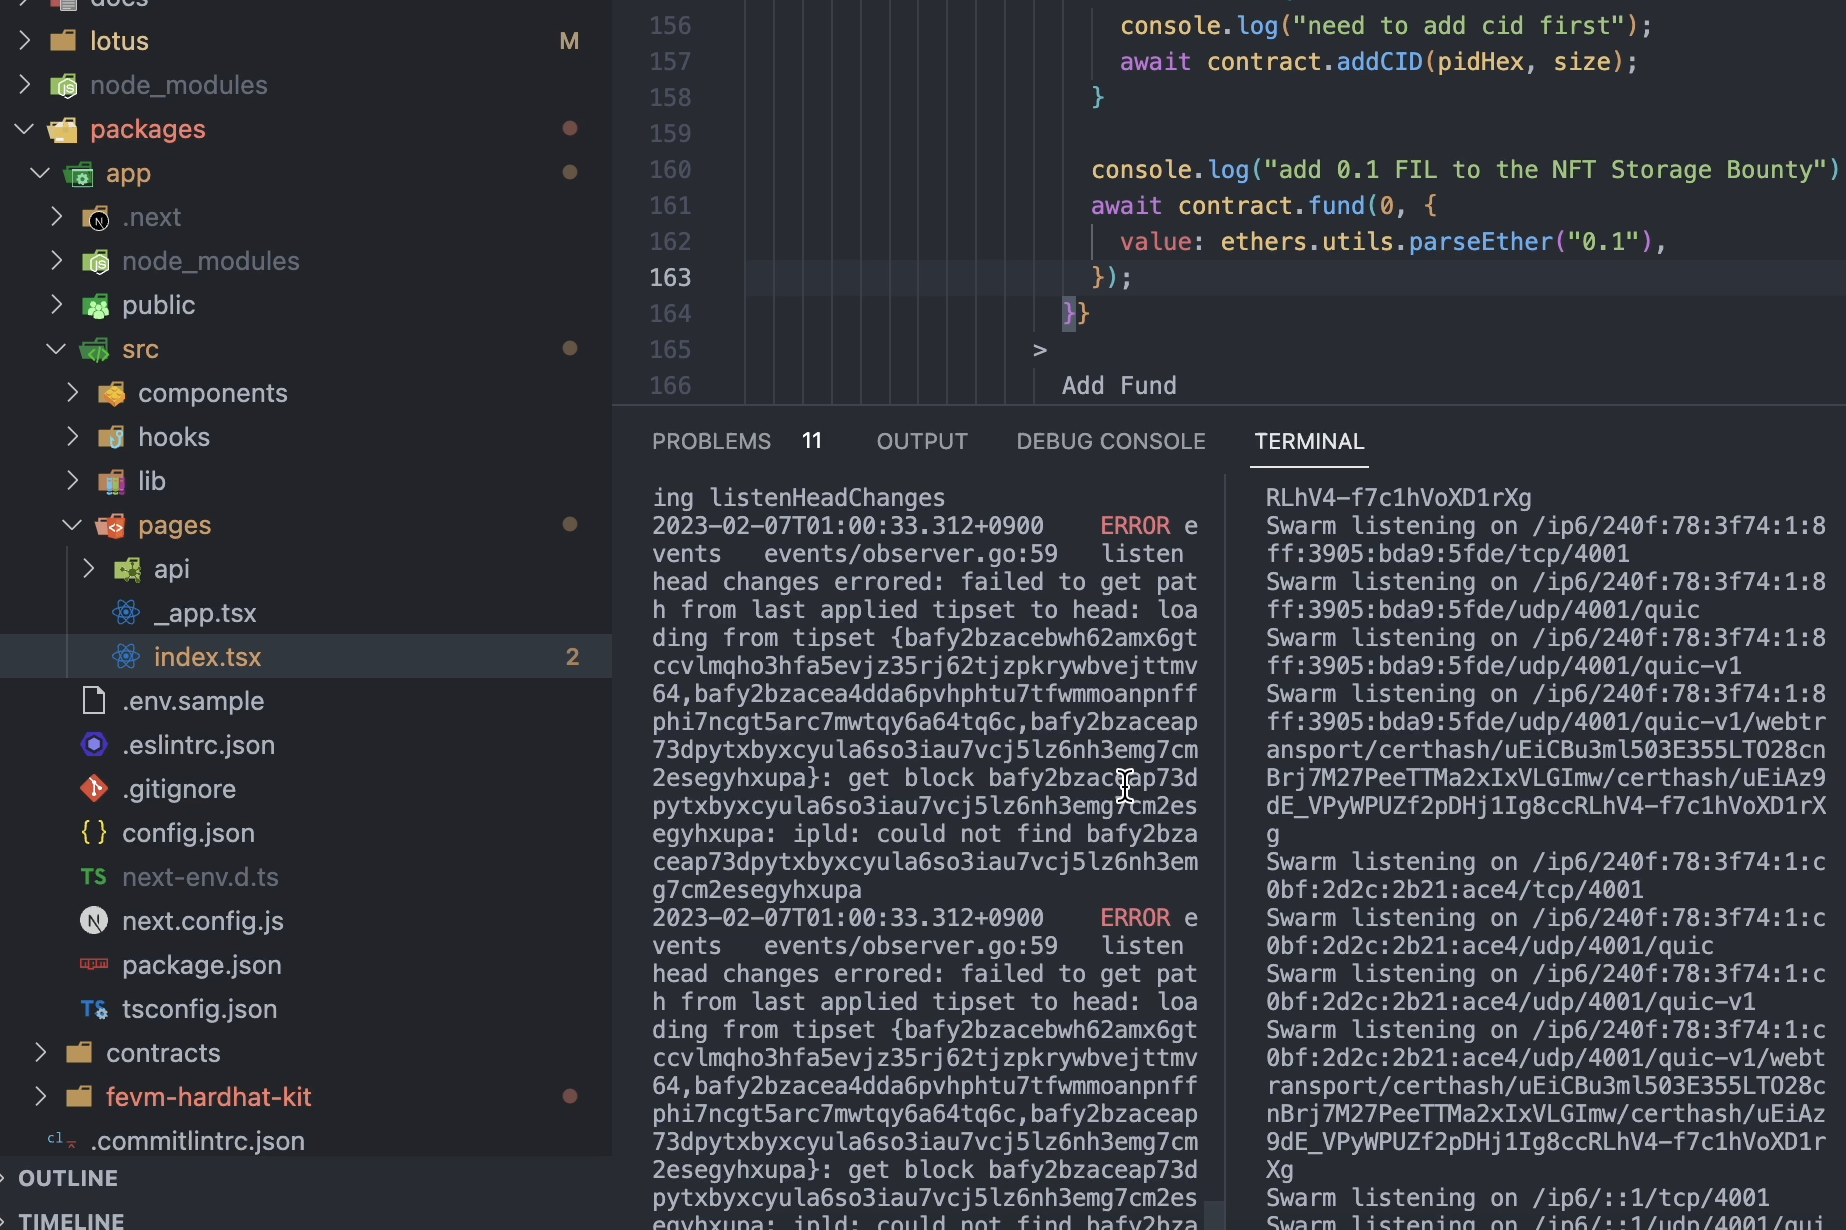The image size is (1846, 1230).
Task: Expand the .next folder chevron
Action: [57, 217]
